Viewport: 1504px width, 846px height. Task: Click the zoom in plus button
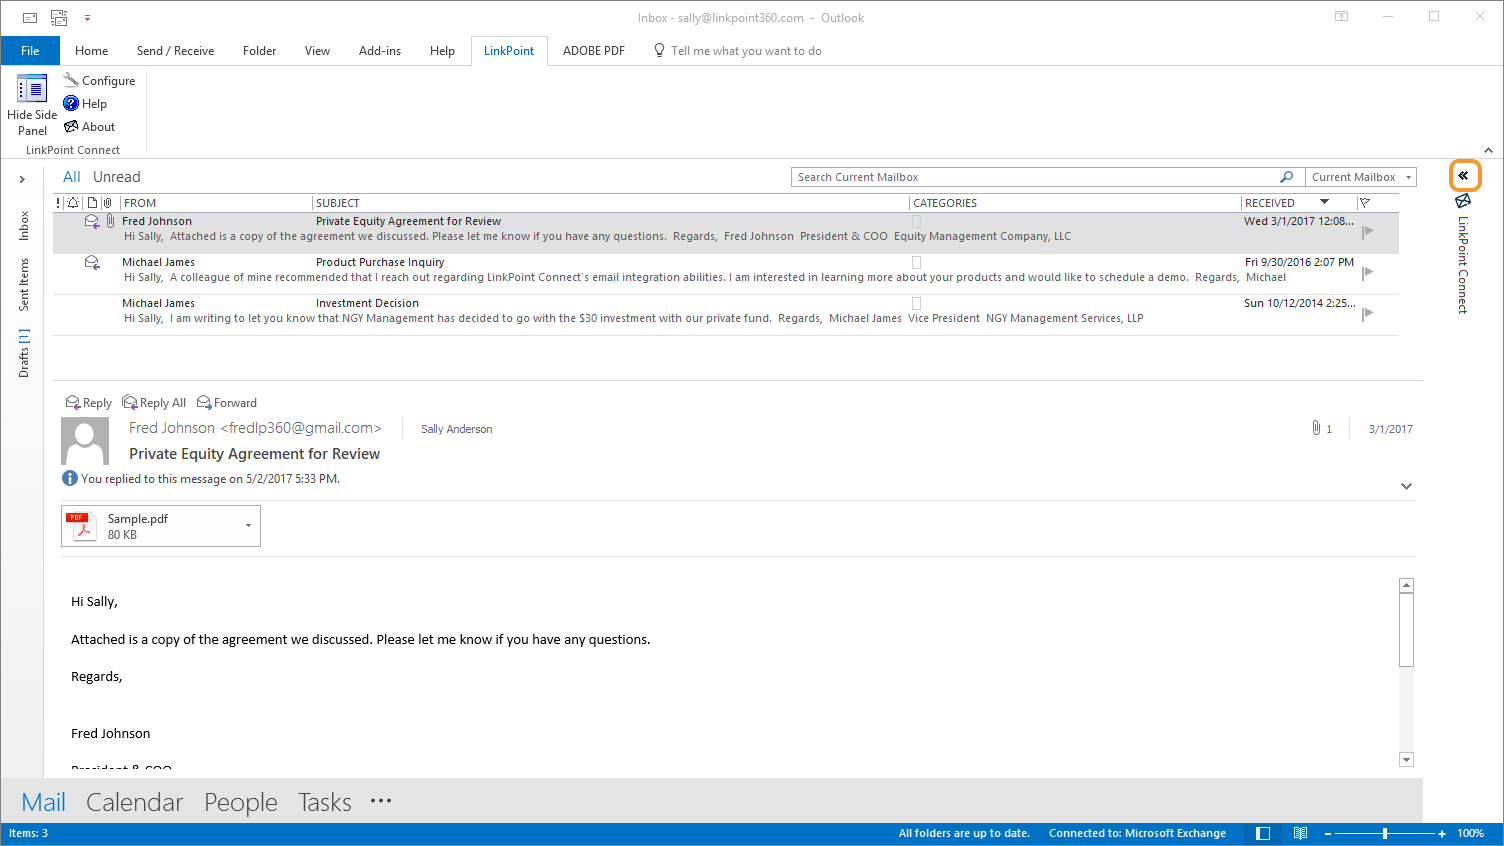(1442, 833)
